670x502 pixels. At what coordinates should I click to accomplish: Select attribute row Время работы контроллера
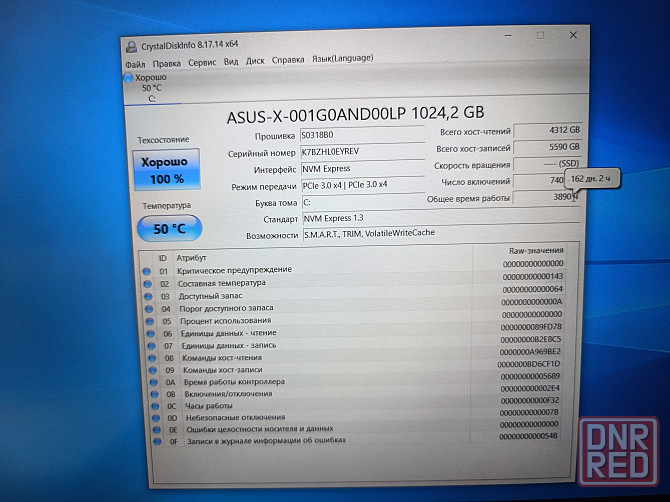(358, 379)
